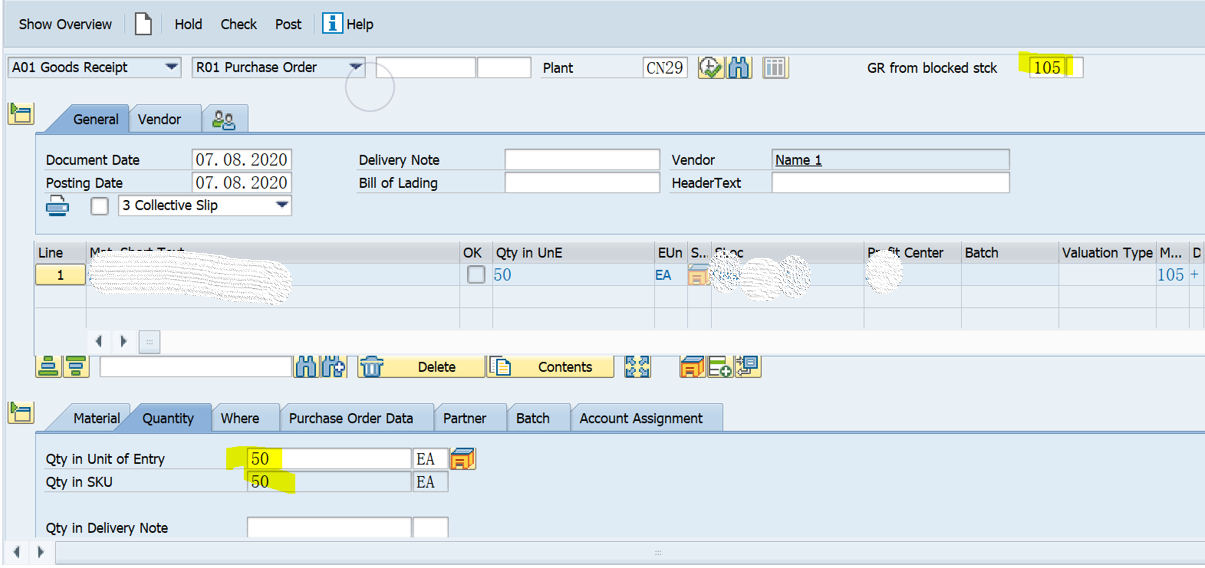Screen dimensions: 1205x568
Task: Click orange stock determination icon below table
Action: pyautogui.click(x=692, y=367)
